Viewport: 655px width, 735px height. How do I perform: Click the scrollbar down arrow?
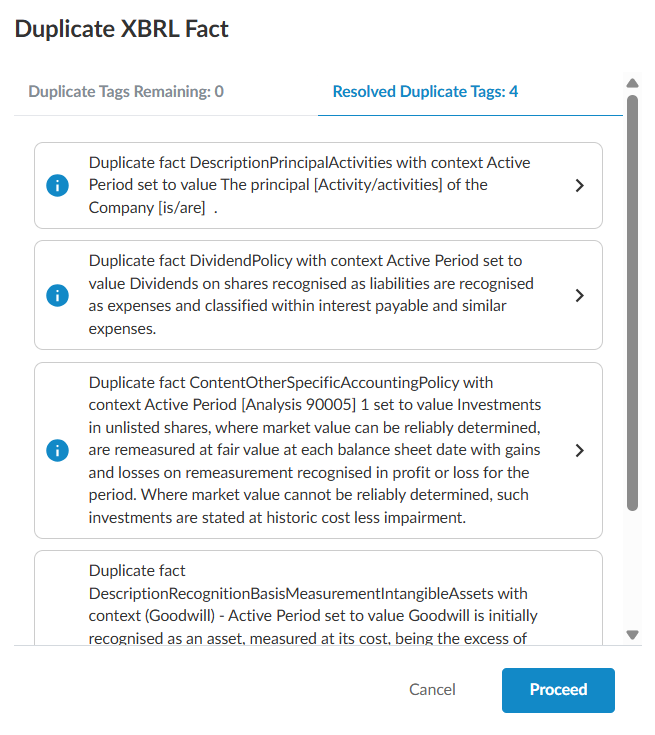click(x=631, y=634)
